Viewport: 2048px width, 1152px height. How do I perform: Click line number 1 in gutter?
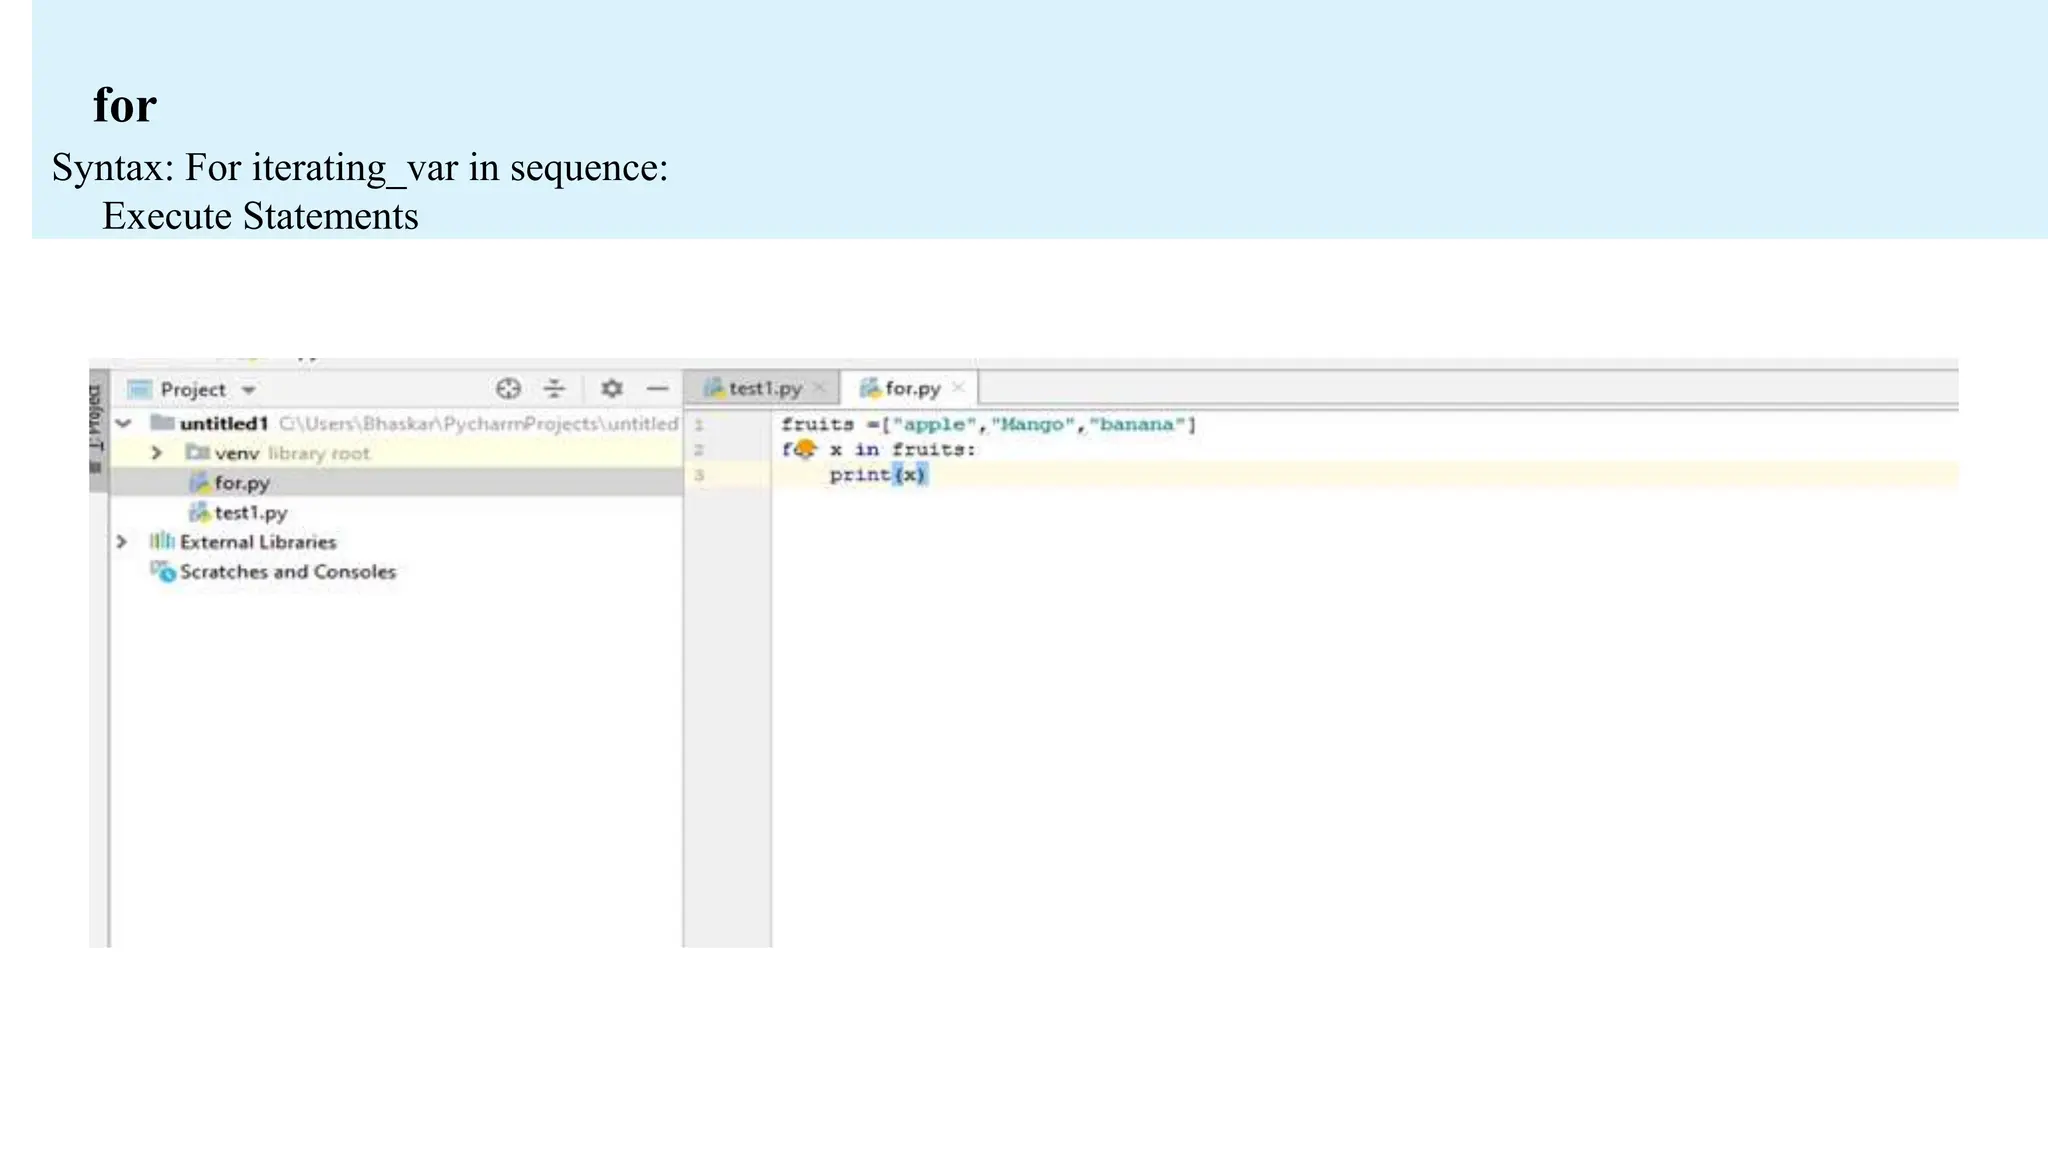[x=699, y=425]
